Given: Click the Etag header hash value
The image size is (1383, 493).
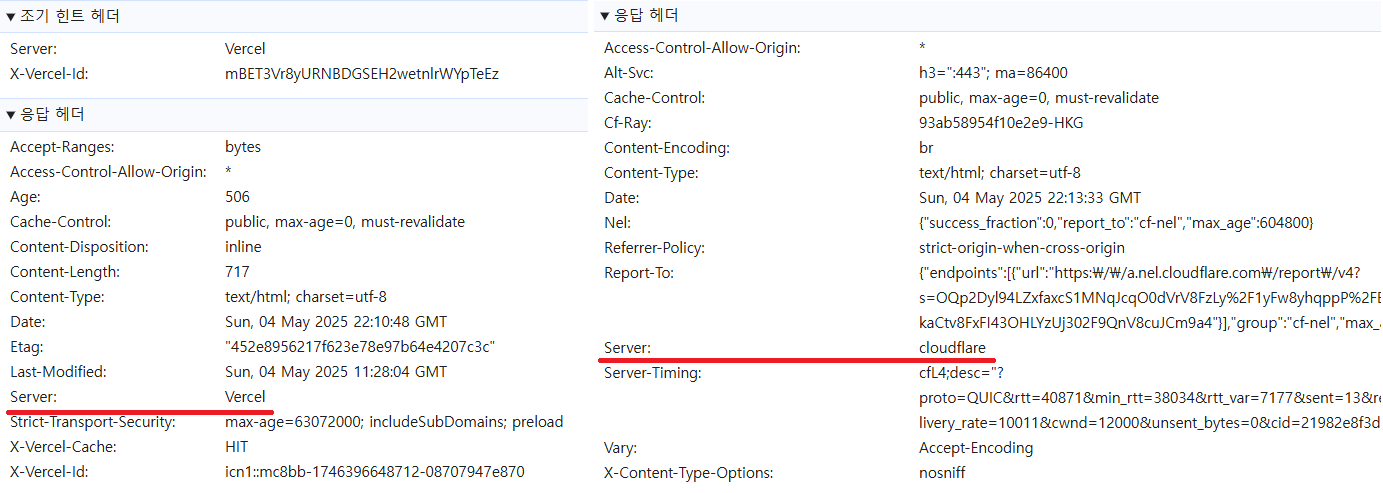Looking at the screenshot, I should pyautogui.click(x=361, y=347).
